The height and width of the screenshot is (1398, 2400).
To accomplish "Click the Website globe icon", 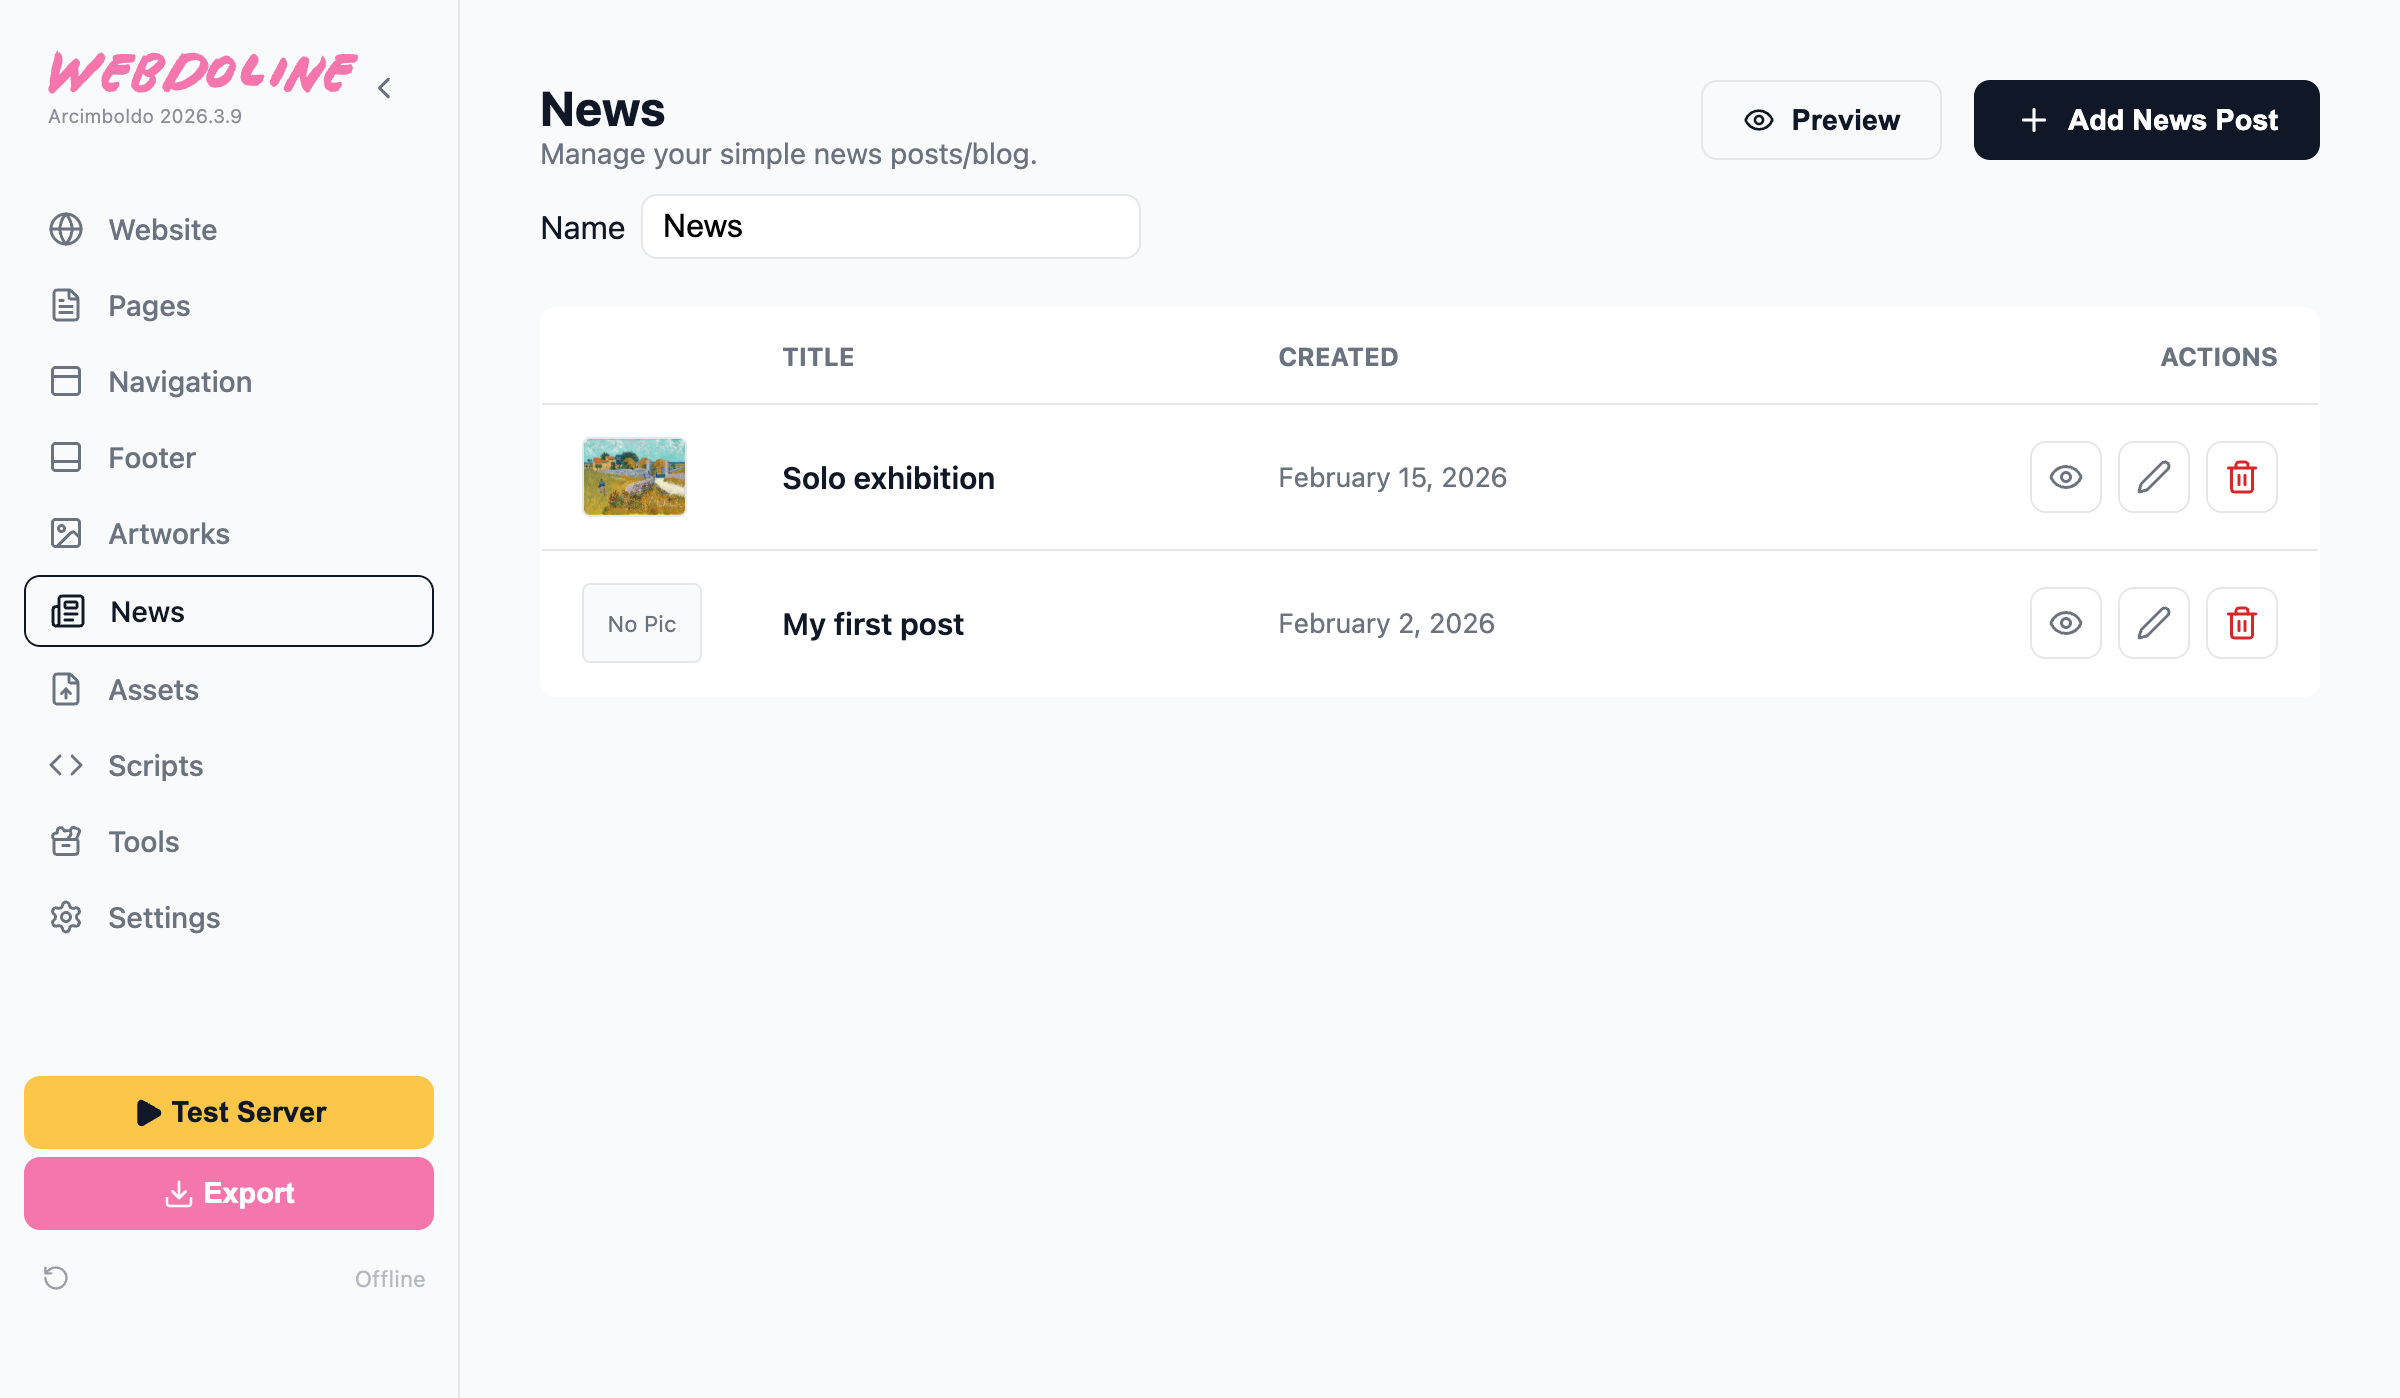I will click(x=66, y=229).
